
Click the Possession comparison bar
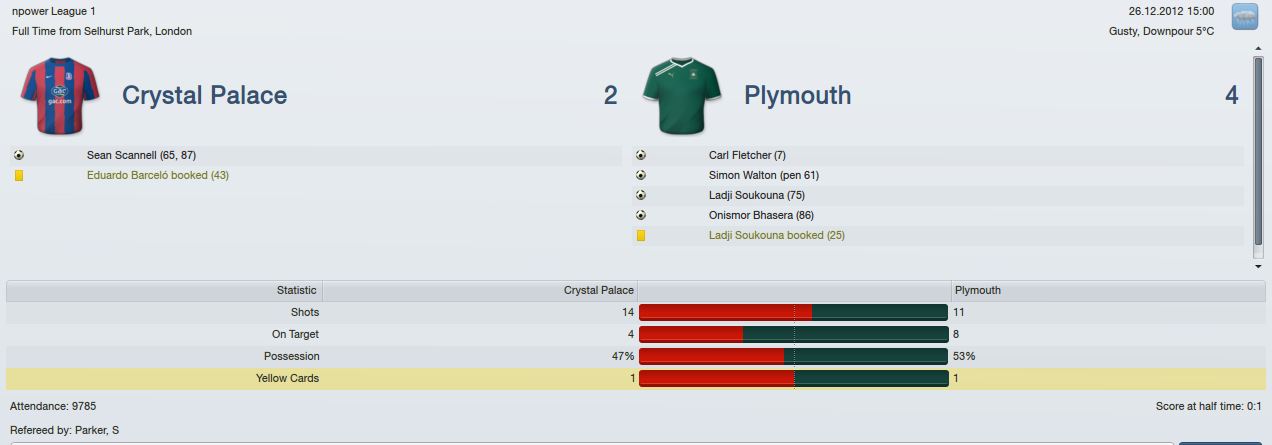[x=794, y=356]
